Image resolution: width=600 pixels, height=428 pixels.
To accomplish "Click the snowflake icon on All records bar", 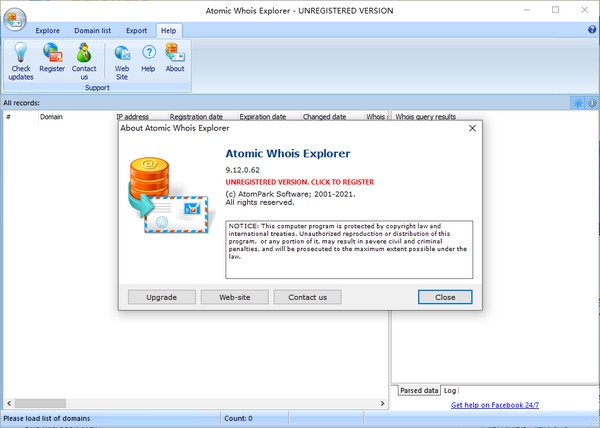I will (577, 103).
